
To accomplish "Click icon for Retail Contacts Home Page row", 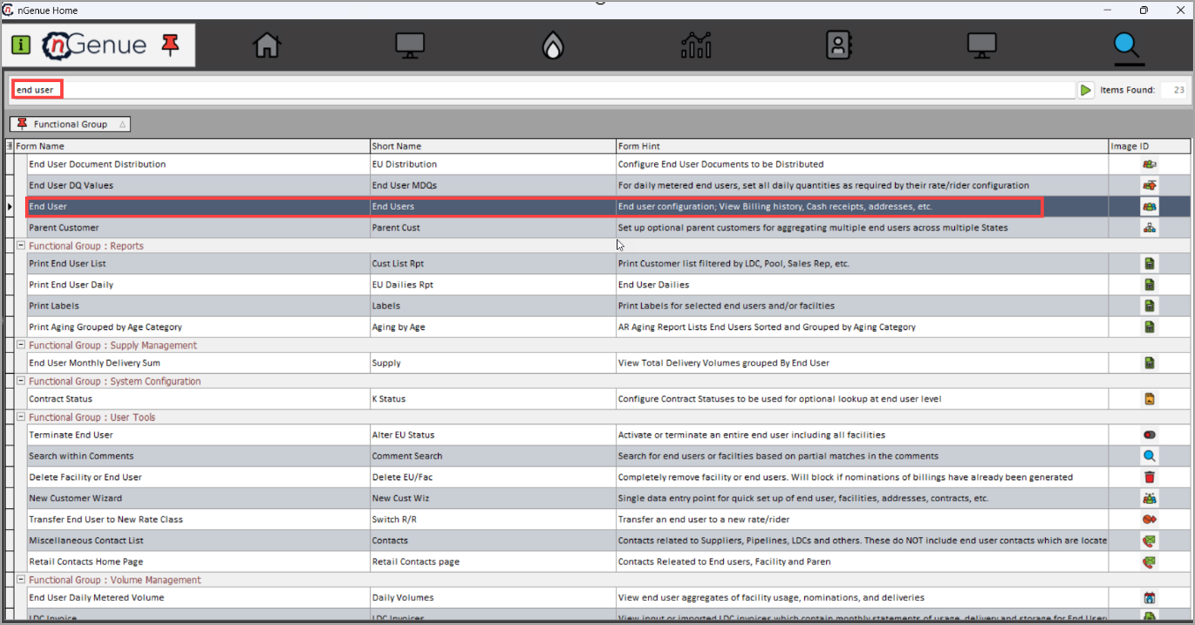I will [x=1149, y=562].
